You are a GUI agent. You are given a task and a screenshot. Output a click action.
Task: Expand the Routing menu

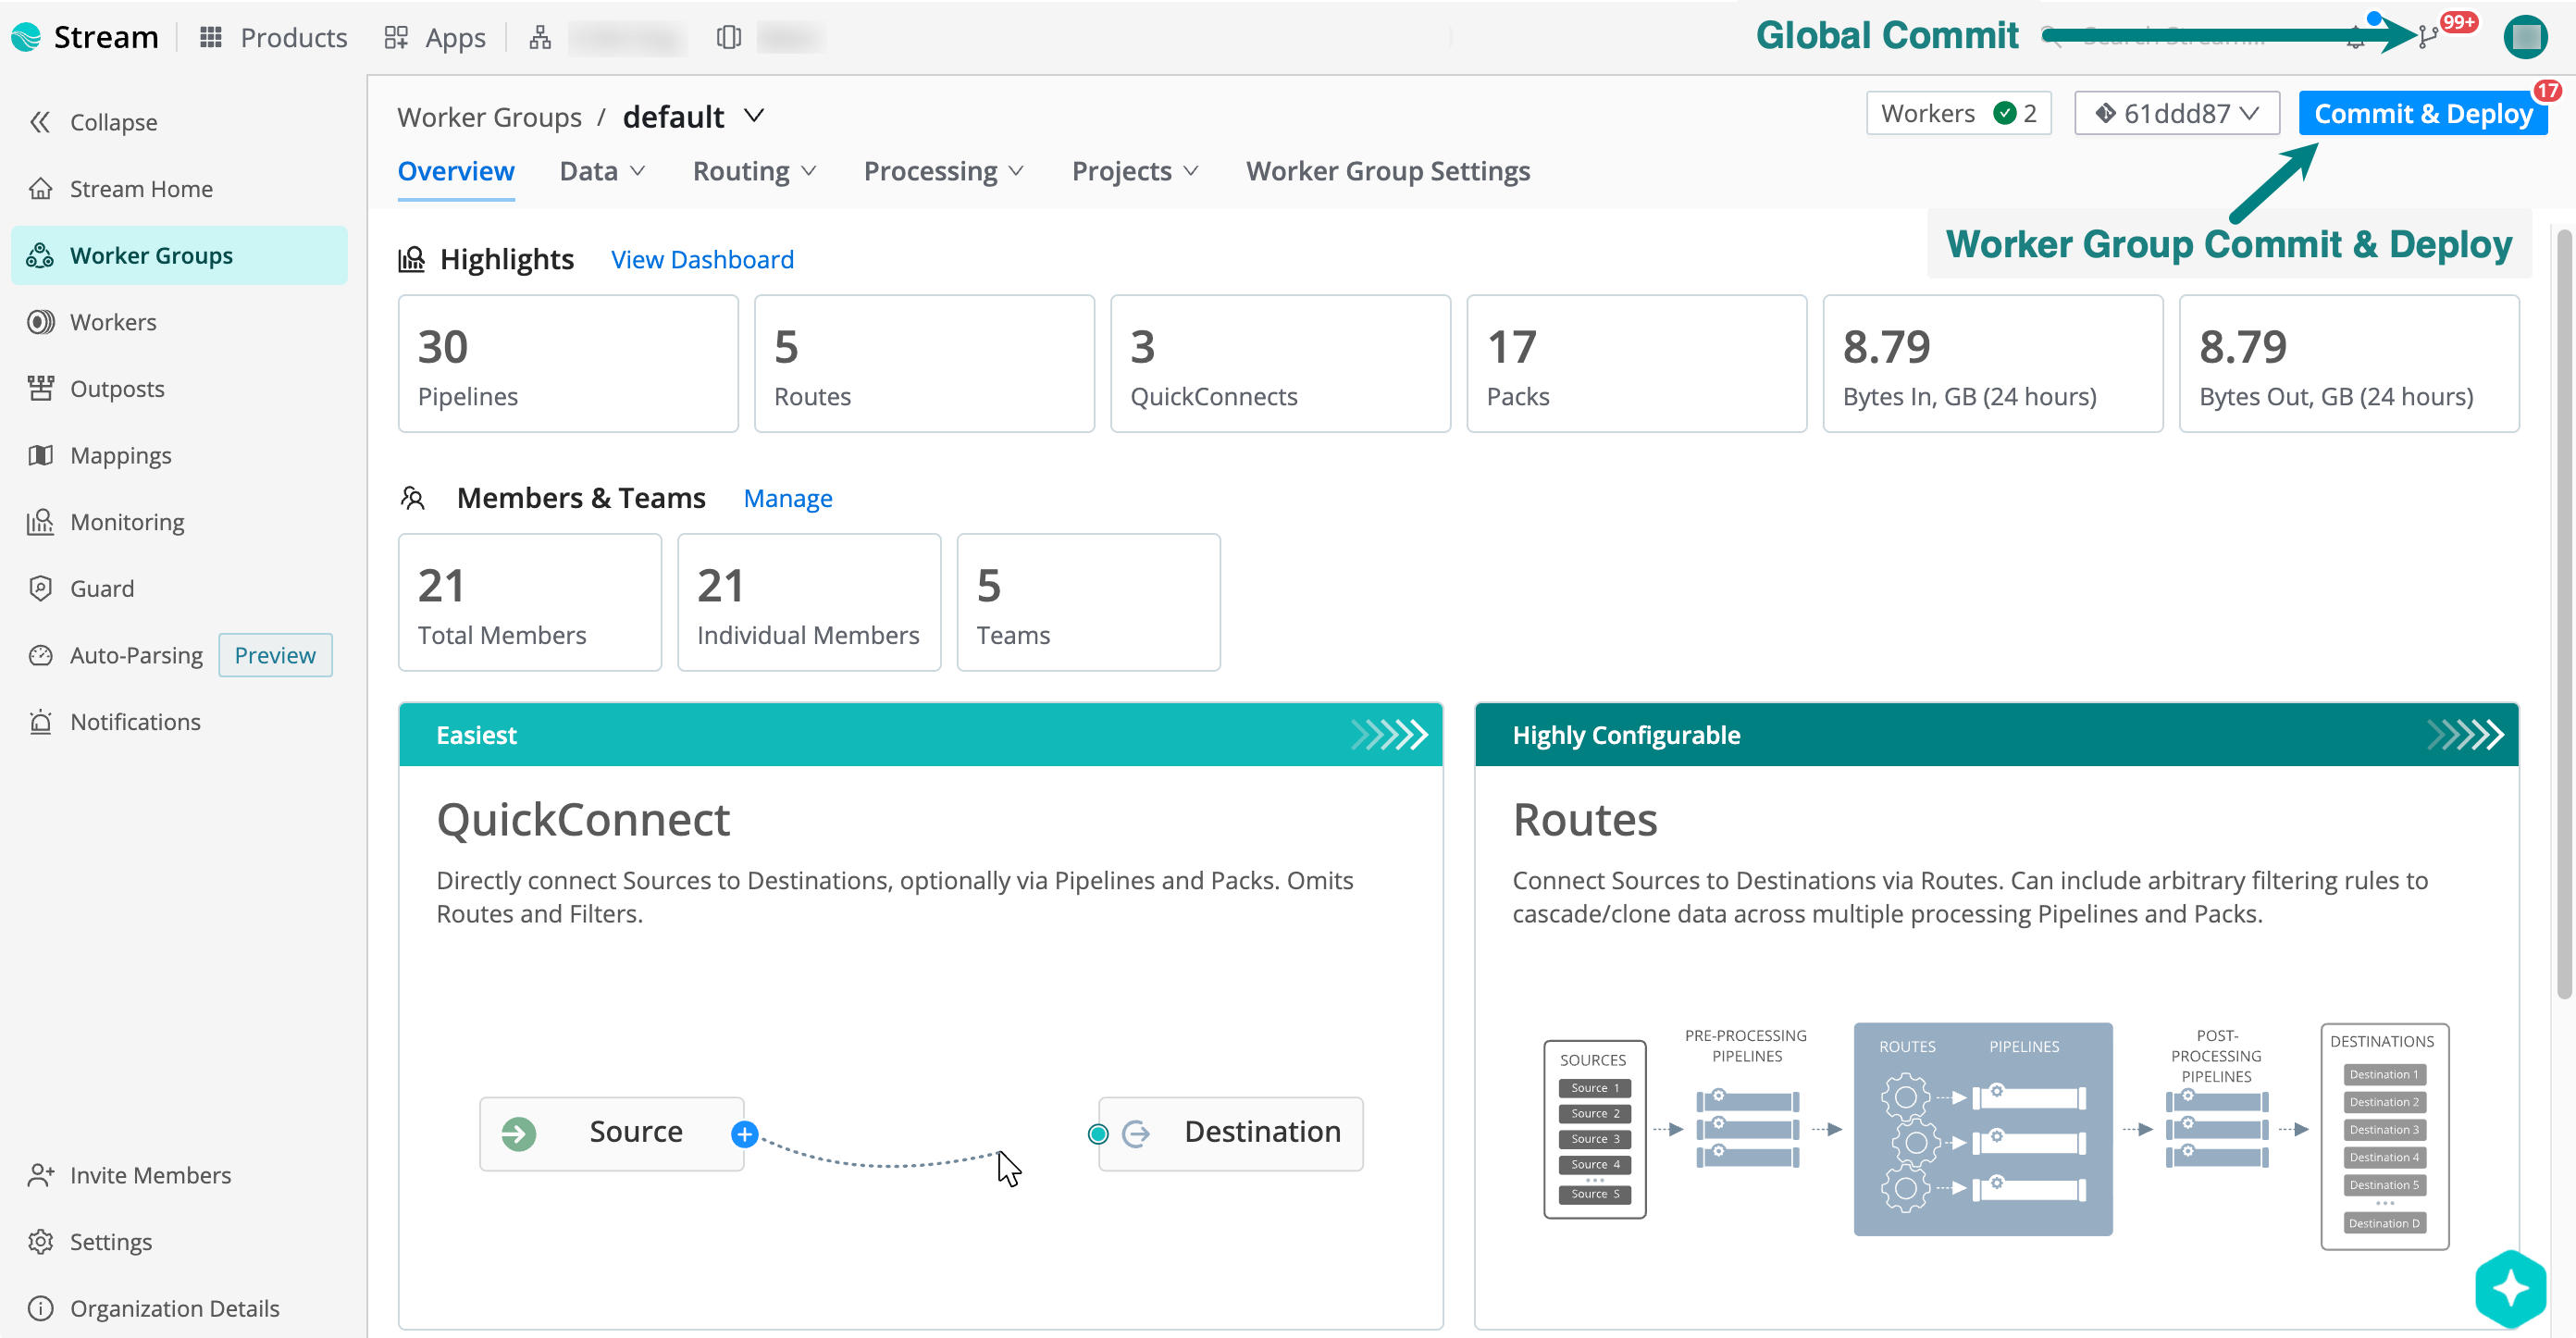click(755, 171)
